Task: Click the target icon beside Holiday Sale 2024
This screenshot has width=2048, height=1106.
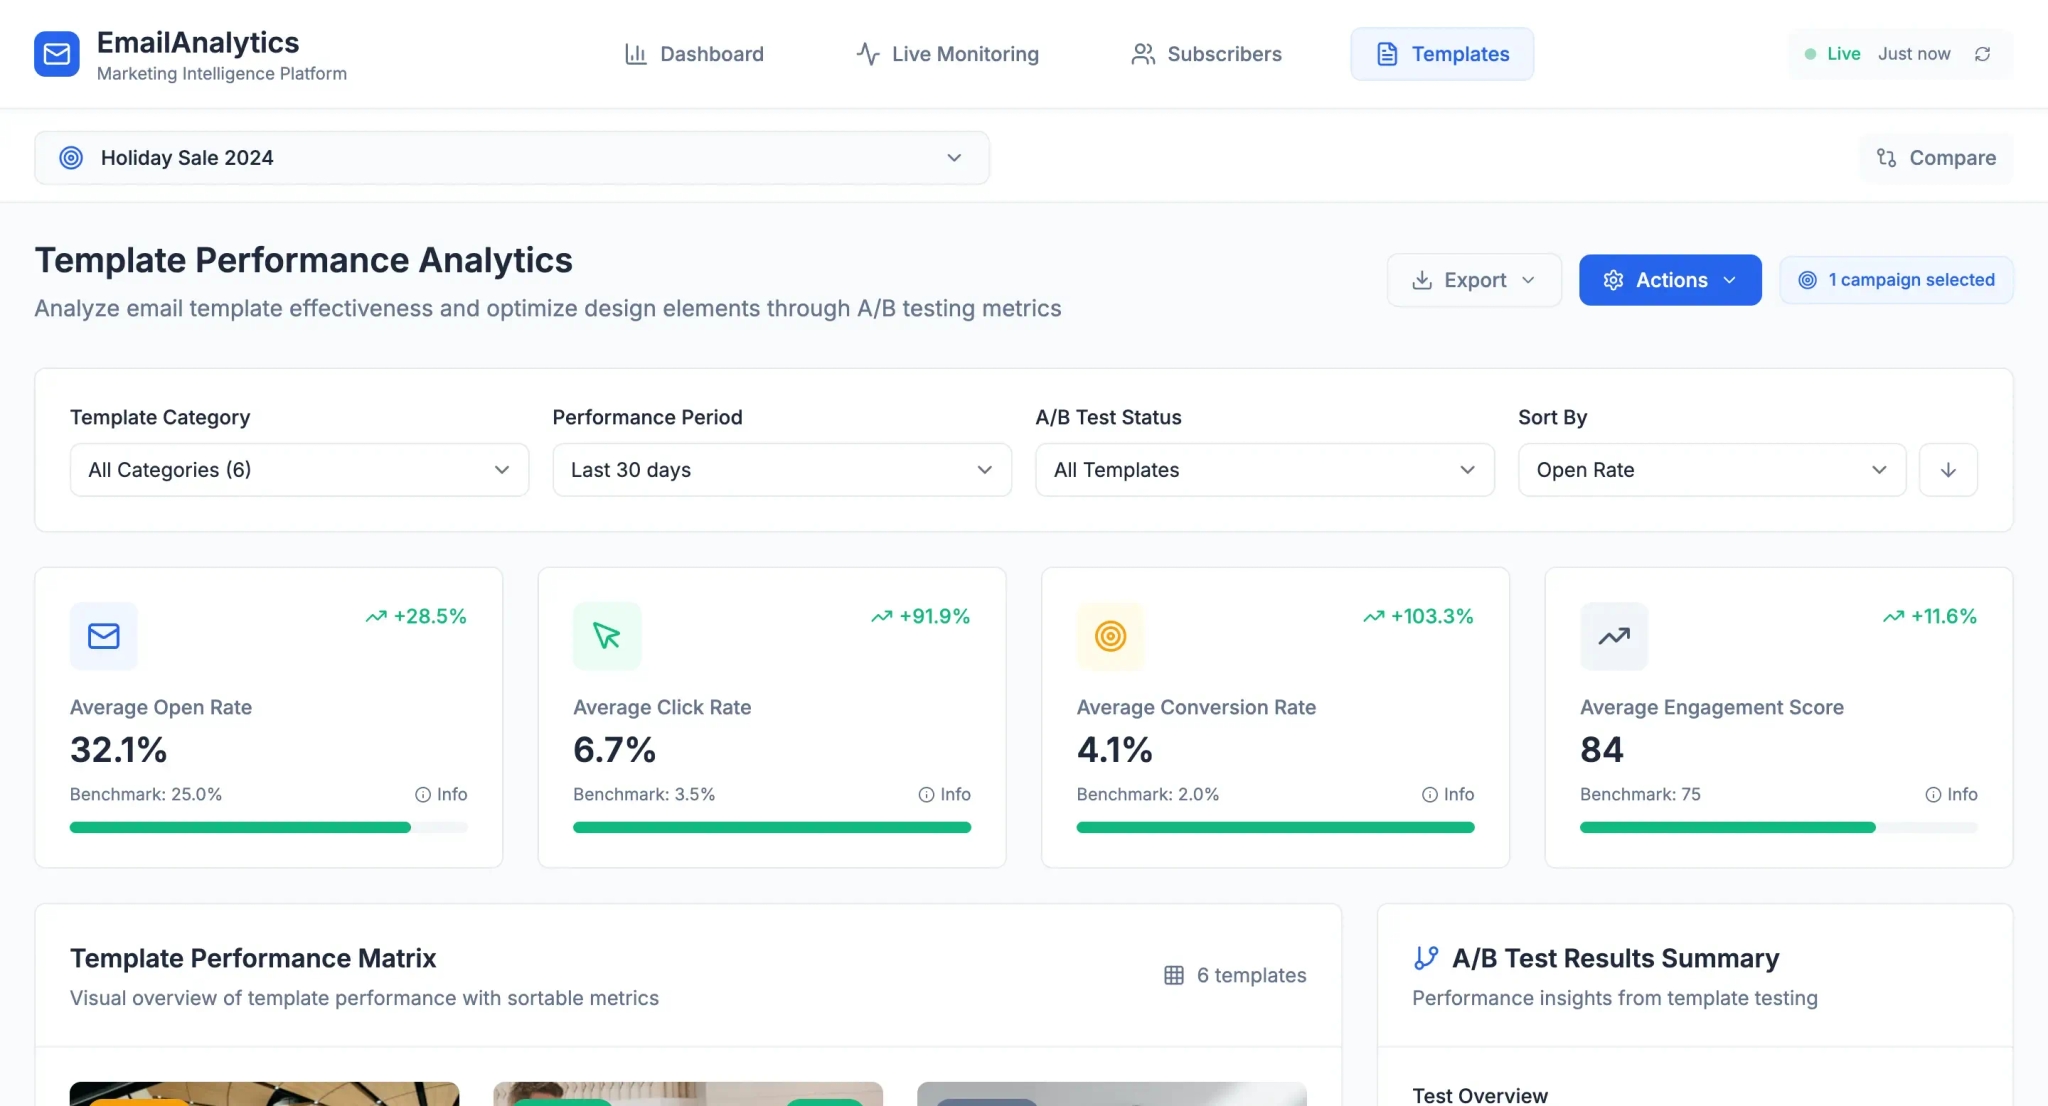Action: point(71,157)
